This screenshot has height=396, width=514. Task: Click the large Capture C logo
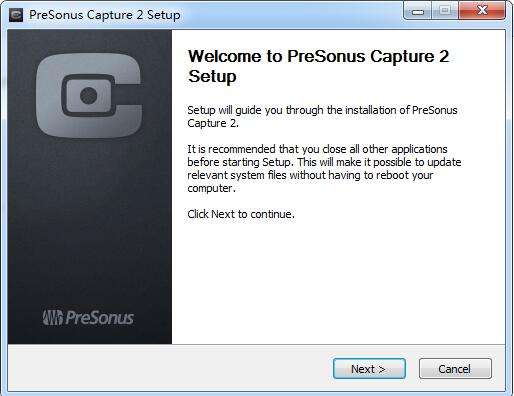89,96
